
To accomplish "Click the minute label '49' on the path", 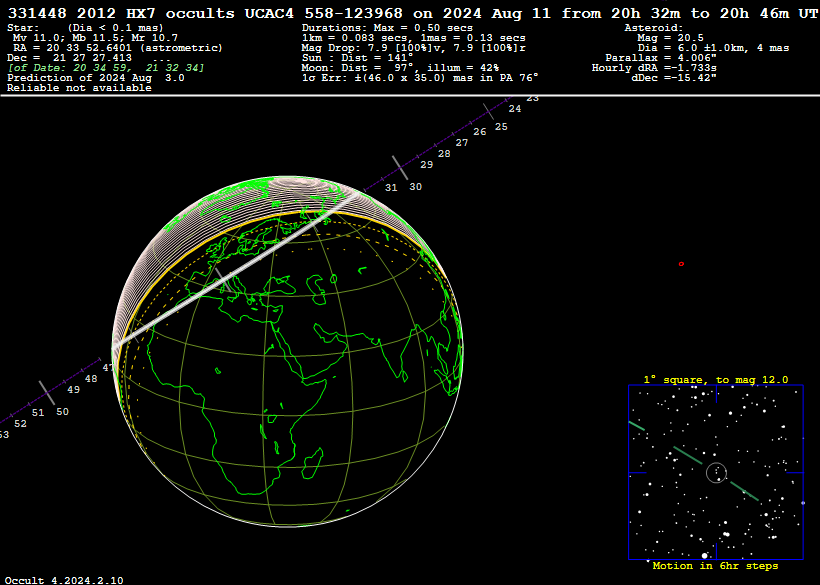I will click(74, 389).
